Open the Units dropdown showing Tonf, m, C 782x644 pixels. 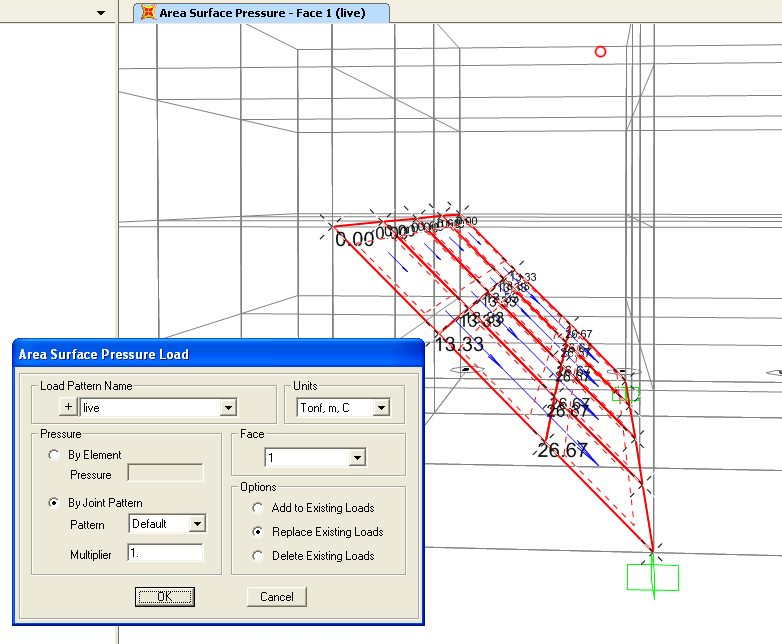[x=382, y=408]
